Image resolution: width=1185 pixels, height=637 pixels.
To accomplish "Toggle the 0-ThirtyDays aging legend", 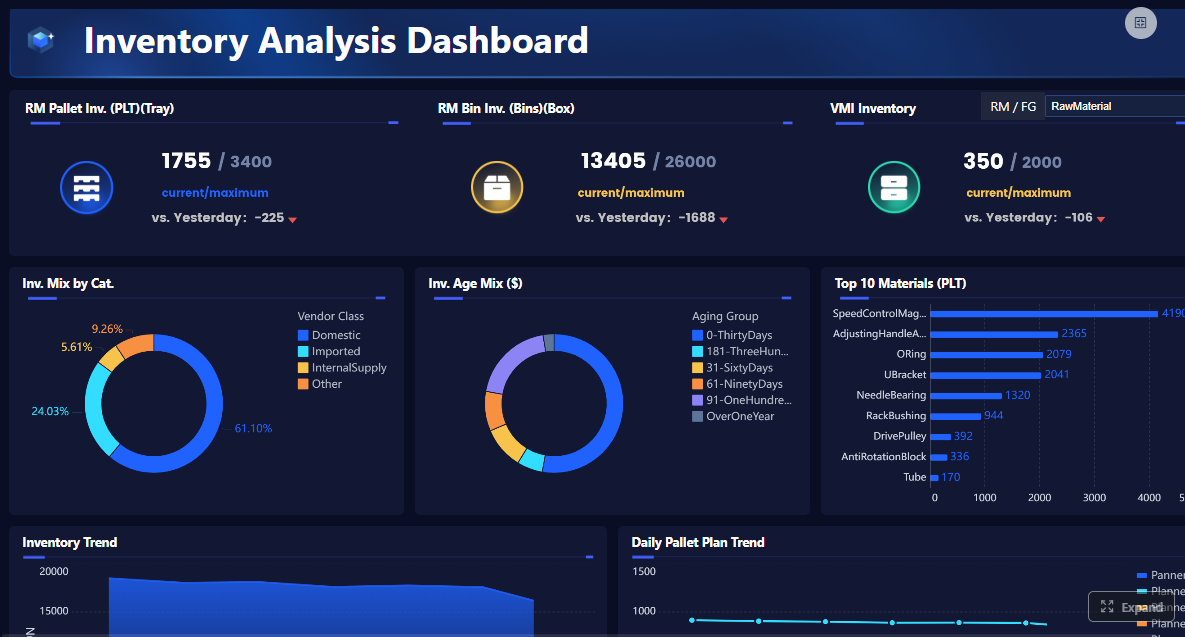I will coord(732,335).
